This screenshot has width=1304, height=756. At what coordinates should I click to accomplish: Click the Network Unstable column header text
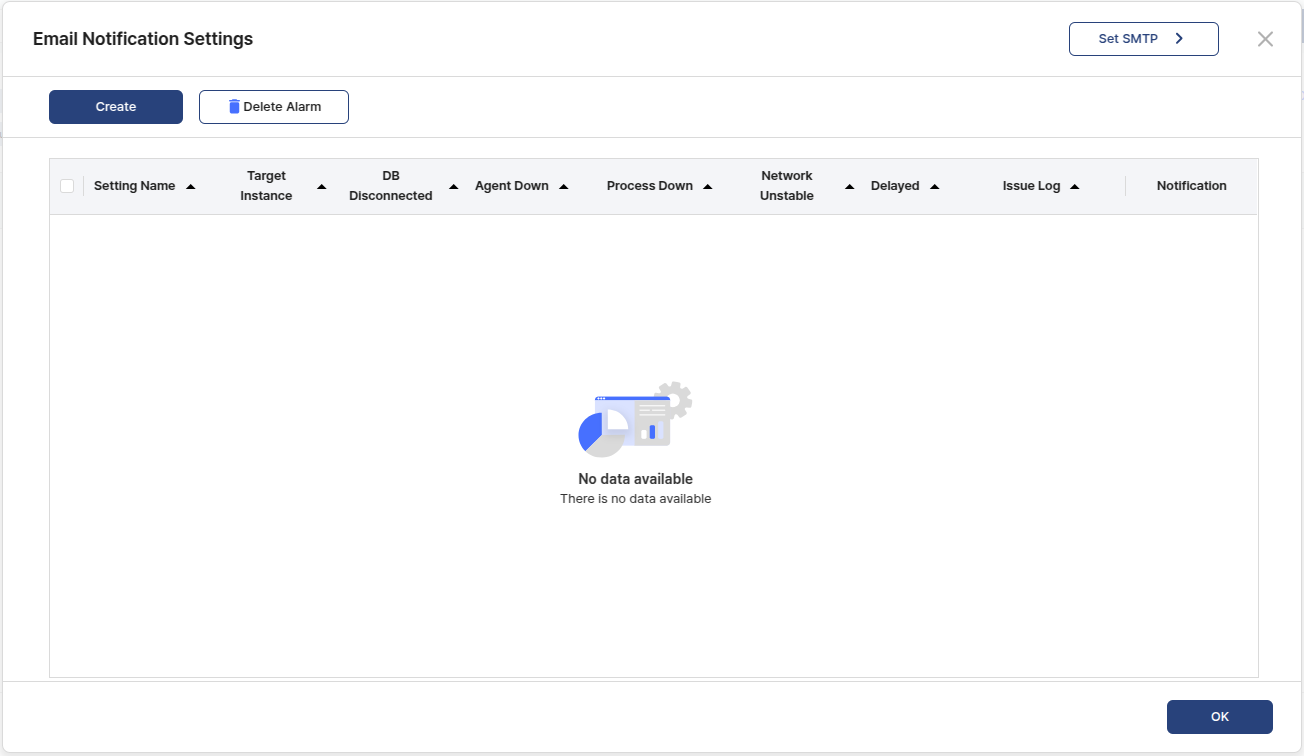[786, 186]
